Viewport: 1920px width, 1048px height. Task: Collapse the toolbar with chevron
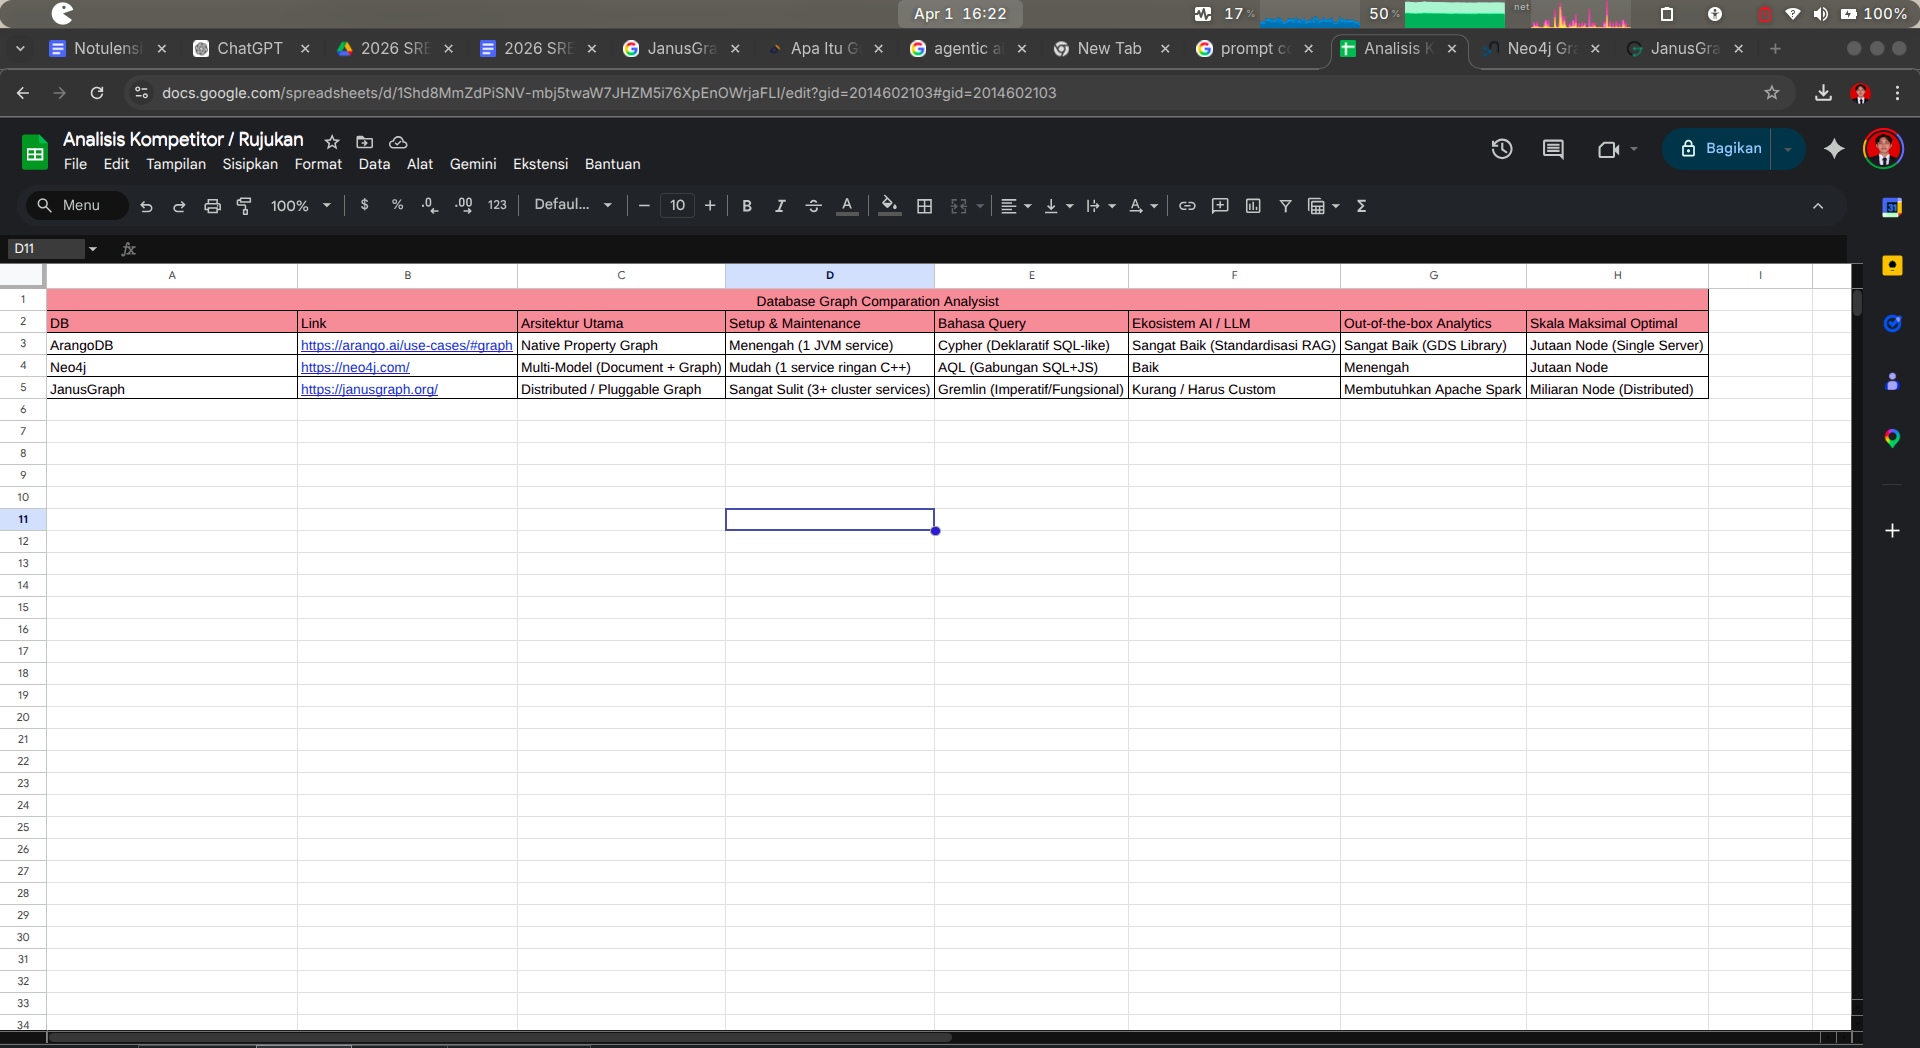coord(1818,206)
